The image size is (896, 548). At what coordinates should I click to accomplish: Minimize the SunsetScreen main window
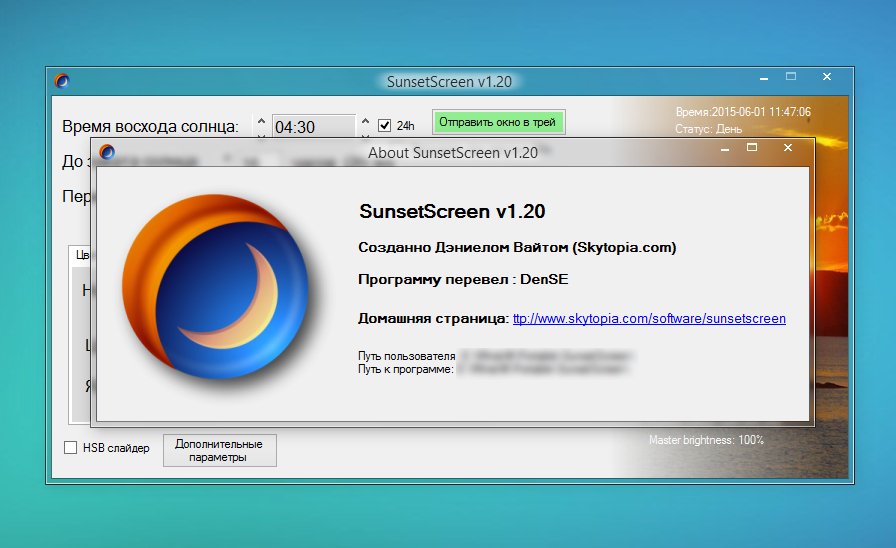763,78
